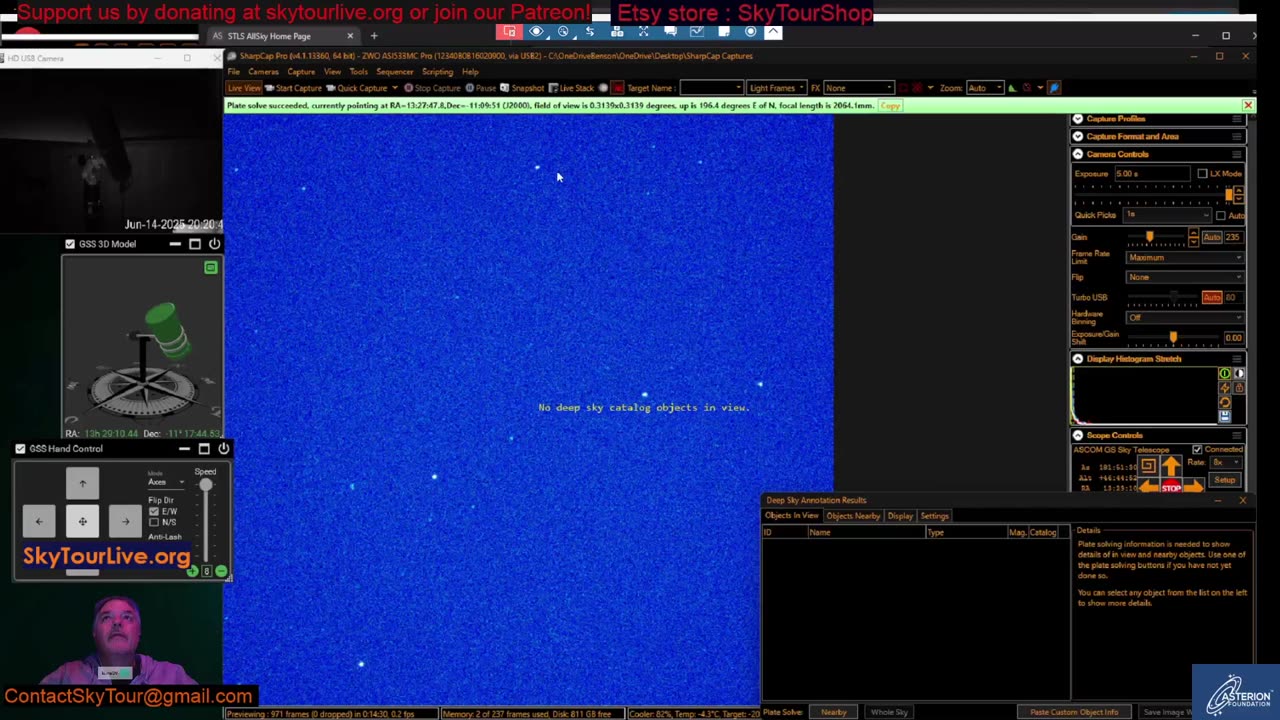Screen dimensions: 1280x720
Task: Click the scope Setup button
Action: pos(1224,480)
